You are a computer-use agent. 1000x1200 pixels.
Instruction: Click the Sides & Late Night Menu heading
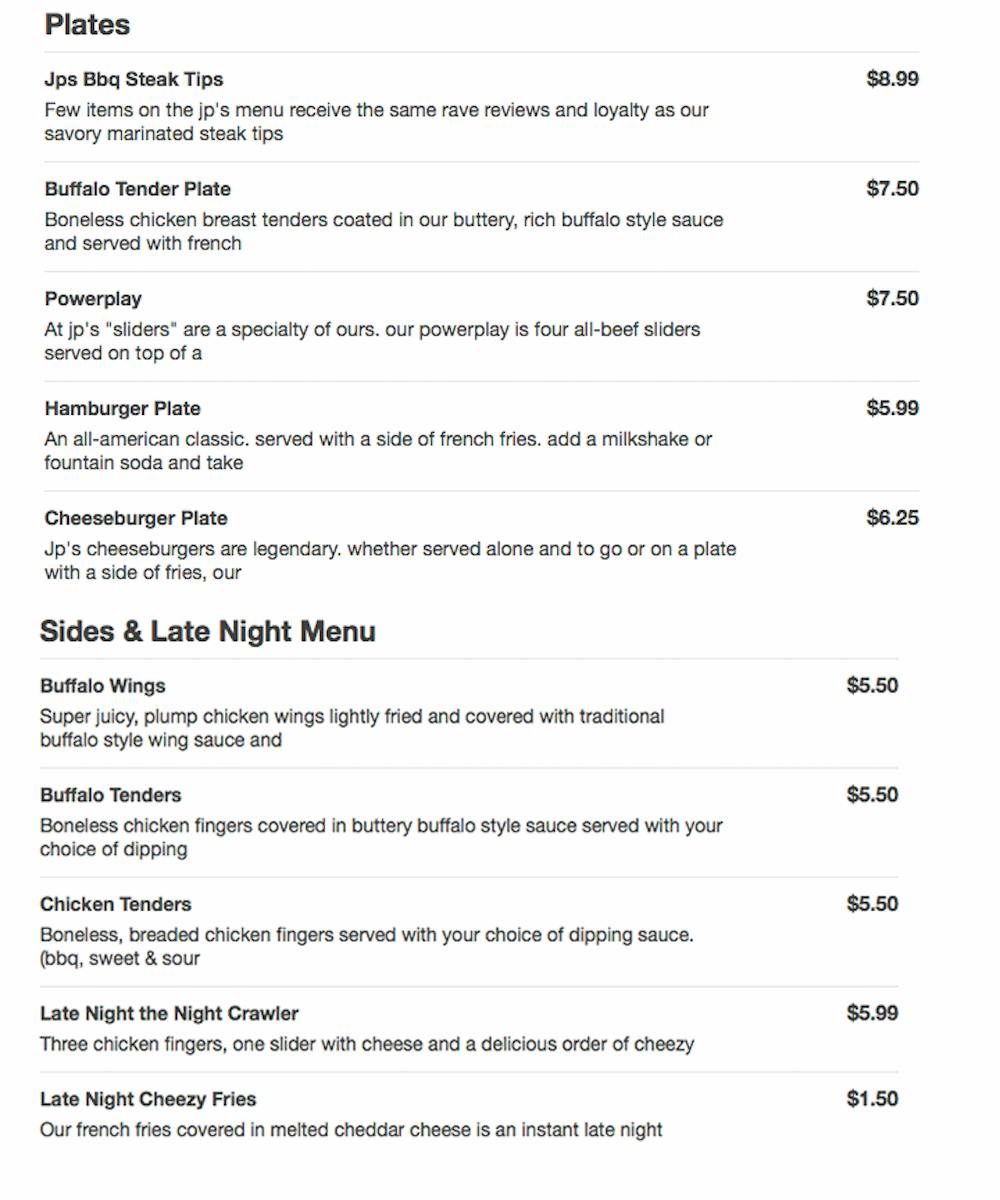(208, 632)
